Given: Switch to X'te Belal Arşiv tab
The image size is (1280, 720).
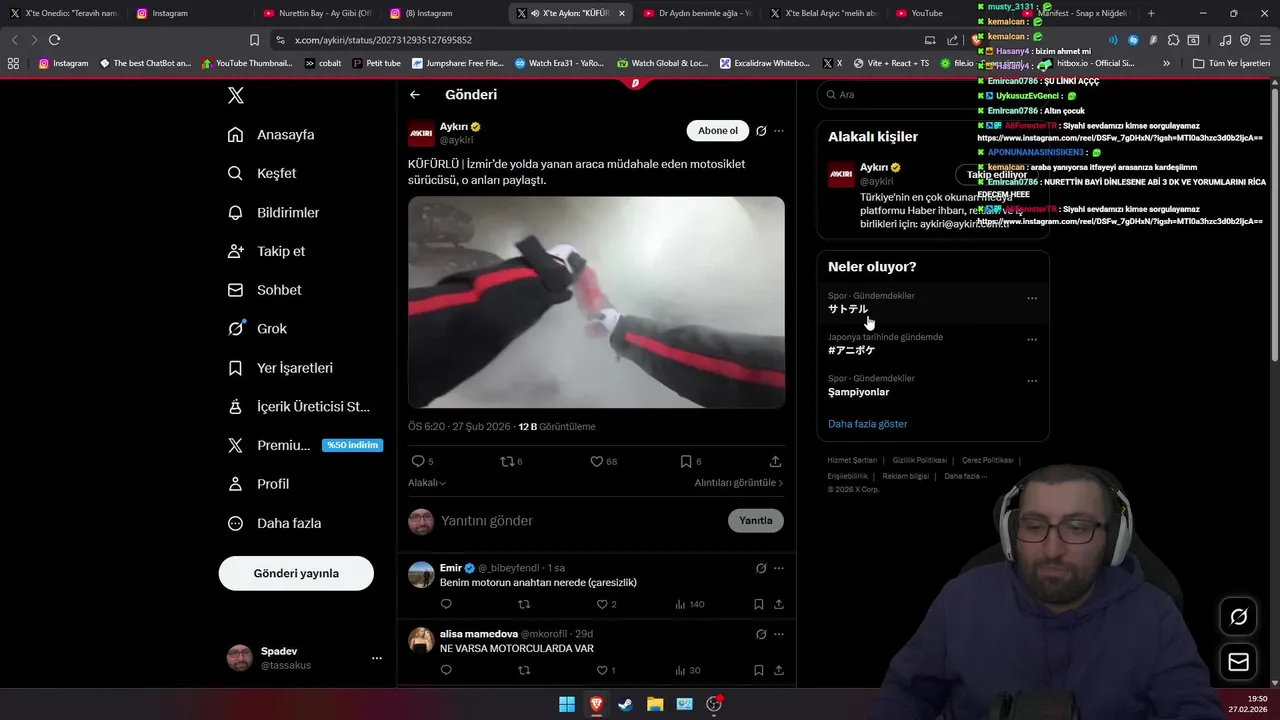Looking at the screenshot, I should (x=824, y=13).
